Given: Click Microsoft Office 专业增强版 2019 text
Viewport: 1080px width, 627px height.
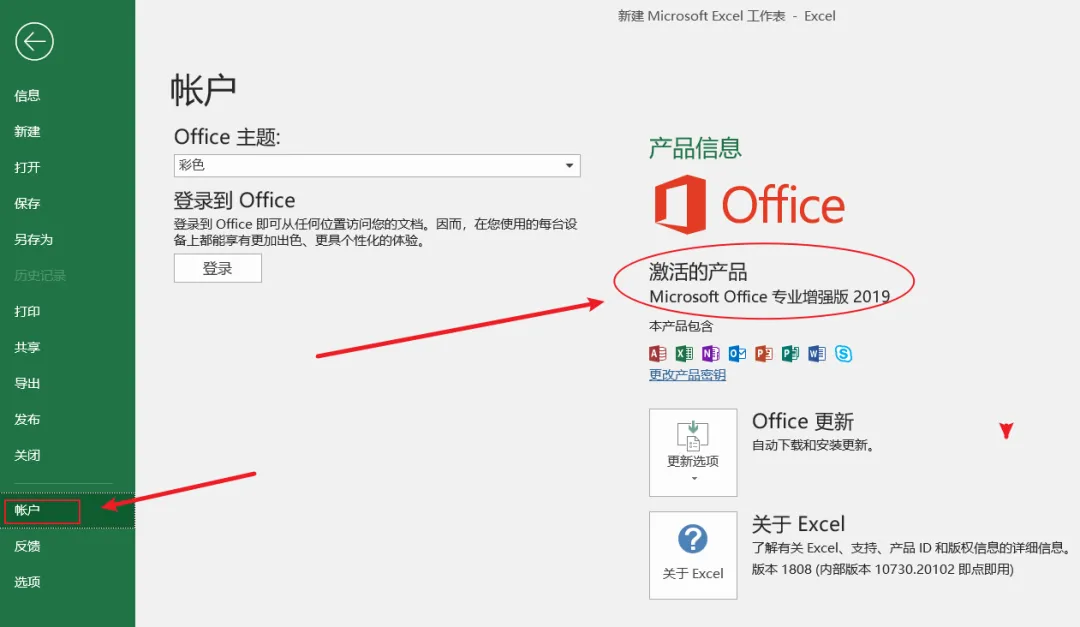Looking at the screenshot, I should click(769, 296).
